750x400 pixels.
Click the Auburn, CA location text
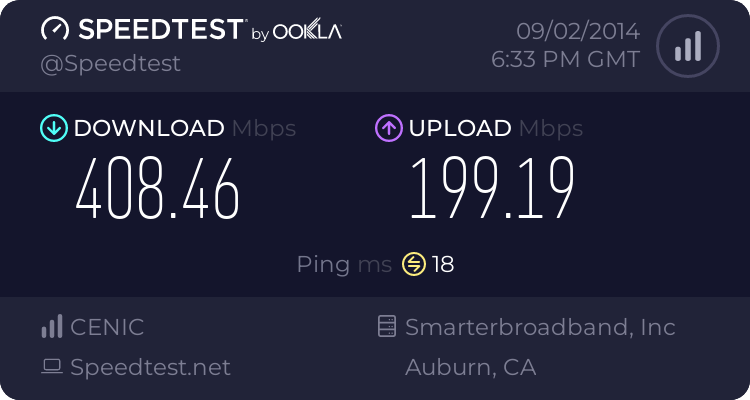click(x=471, y=367)
